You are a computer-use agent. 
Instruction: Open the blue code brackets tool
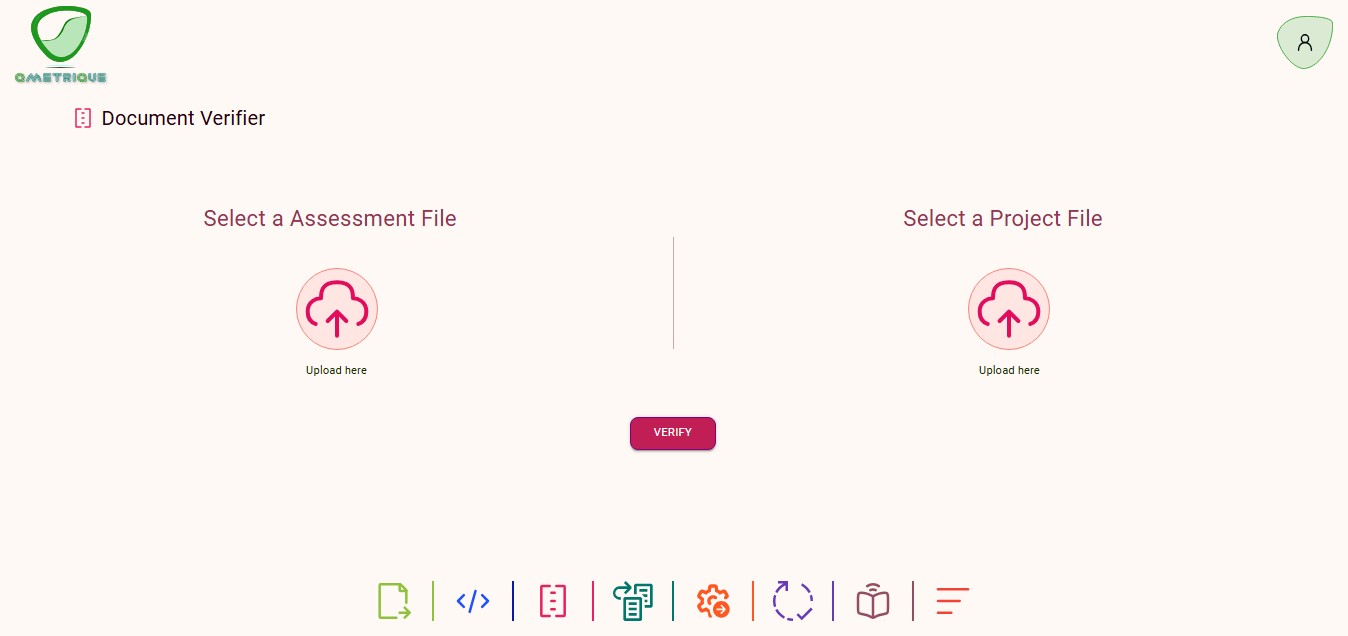[473, 601]
